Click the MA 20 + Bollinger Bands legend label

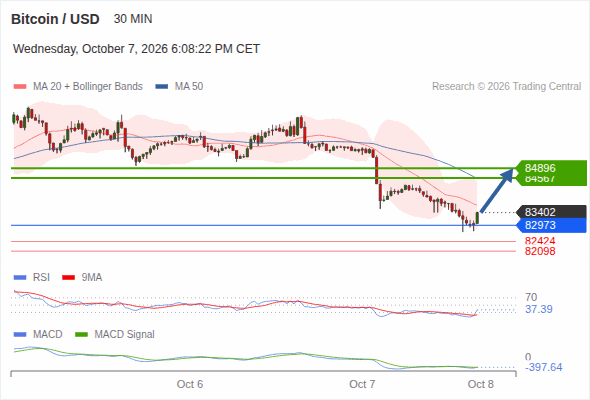[x=88, y=87]
